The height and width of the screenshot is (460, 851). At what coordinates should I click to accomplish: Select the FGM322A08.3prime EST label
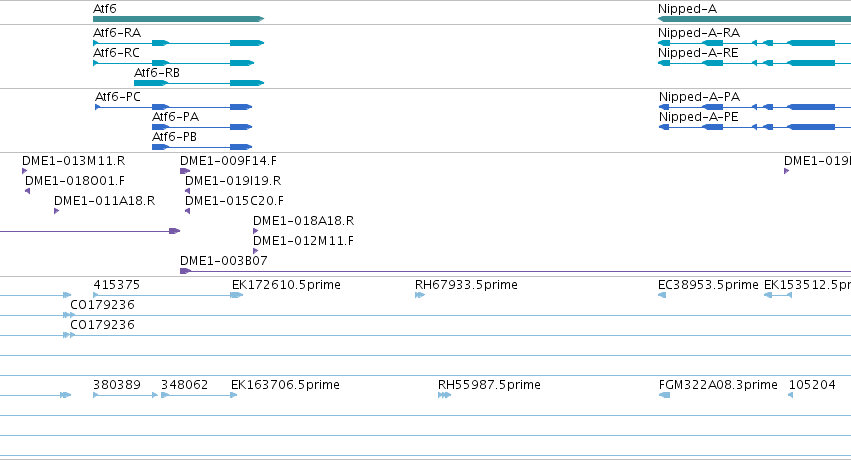718,385
